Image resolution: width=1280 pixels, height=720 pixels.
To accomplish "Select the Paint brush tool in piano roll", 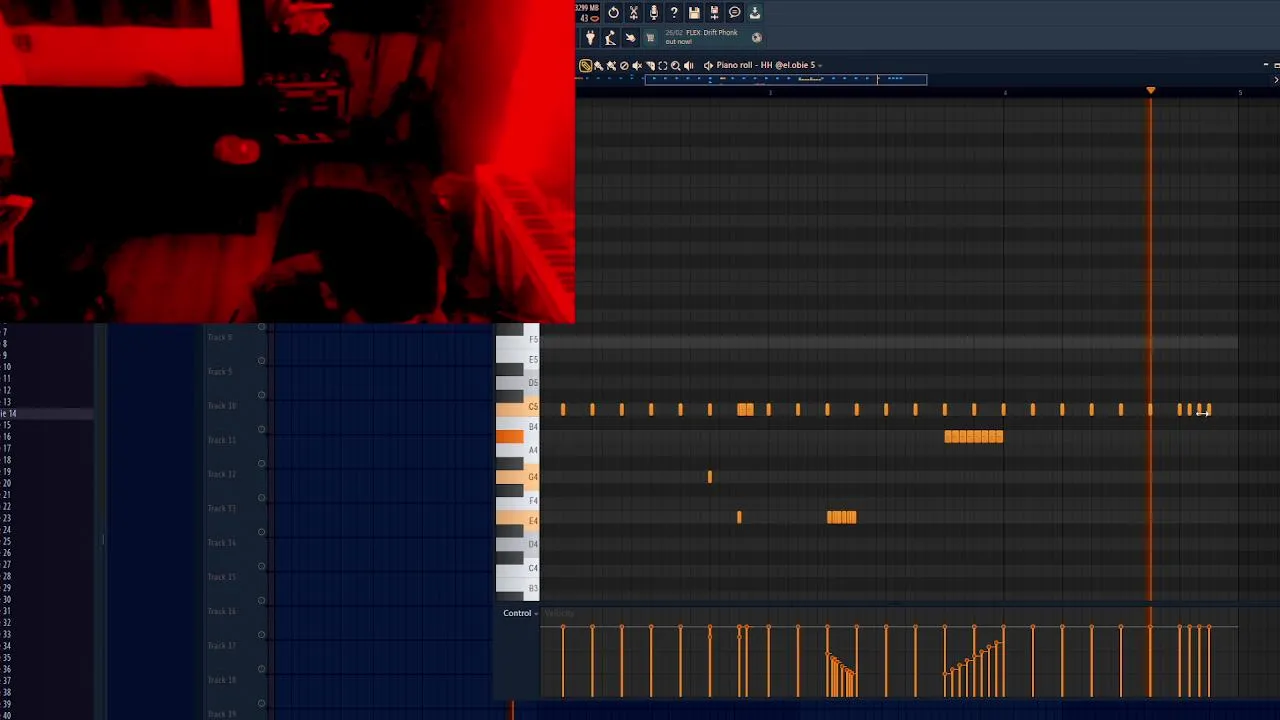I will pyautogui.click(x=598, y=65).
